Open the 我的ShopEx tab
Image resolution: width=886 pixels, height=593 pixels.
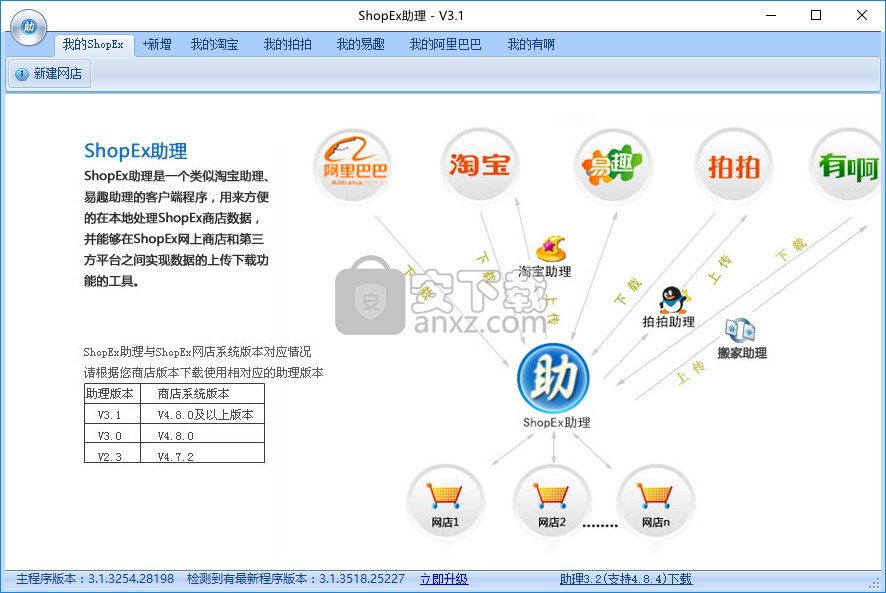pos(94,44)
